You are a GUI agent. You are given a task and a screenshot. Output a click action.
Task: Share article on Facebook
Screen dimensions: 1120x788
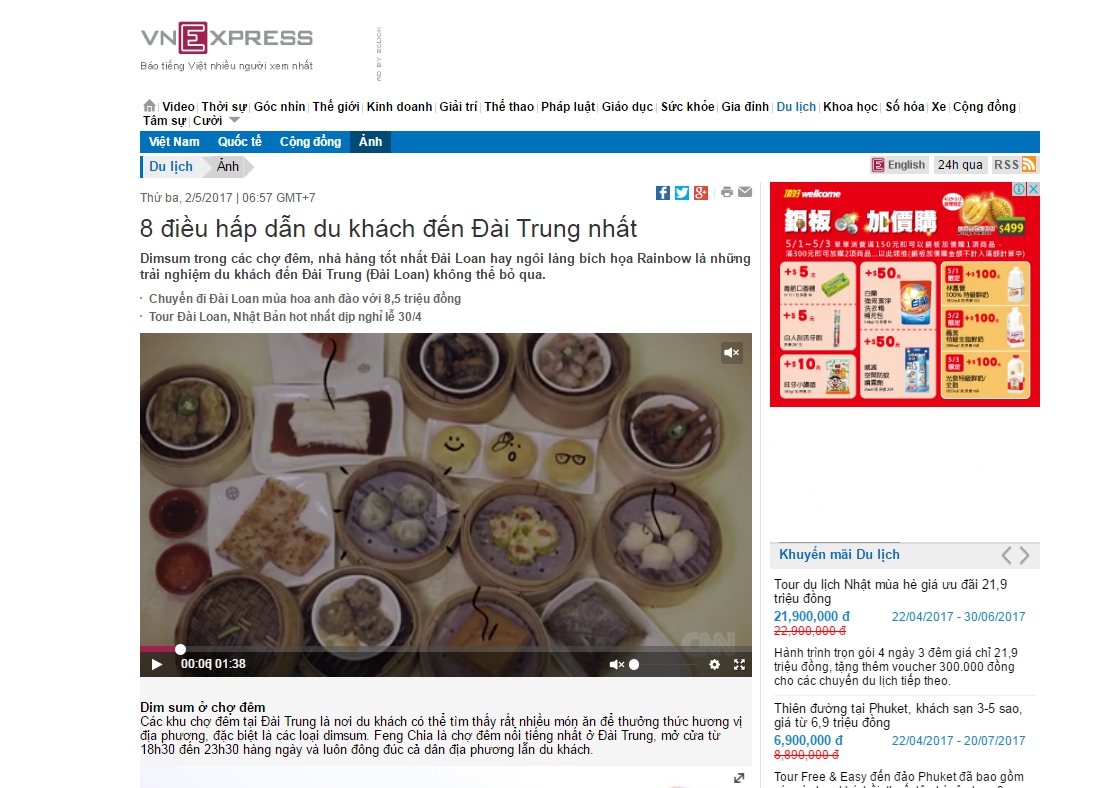point(663,193)
